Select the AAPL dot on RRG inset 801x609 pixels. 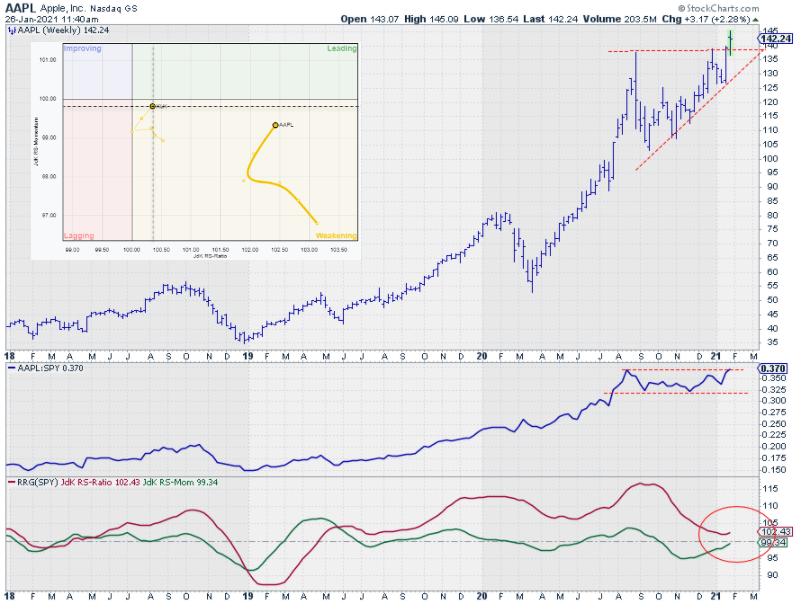point(275,125)
